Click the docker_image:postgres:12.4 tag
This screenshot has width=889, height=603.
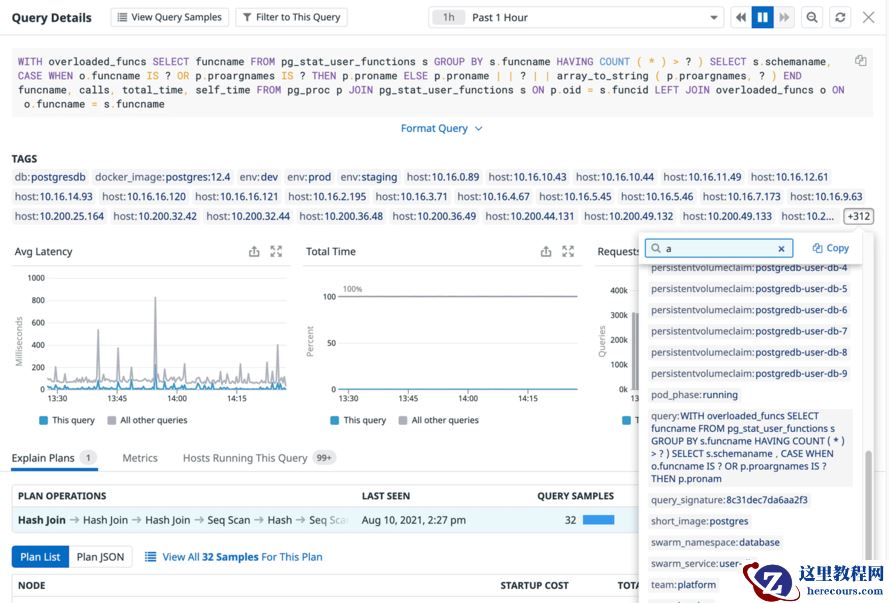tap(163, 177)
